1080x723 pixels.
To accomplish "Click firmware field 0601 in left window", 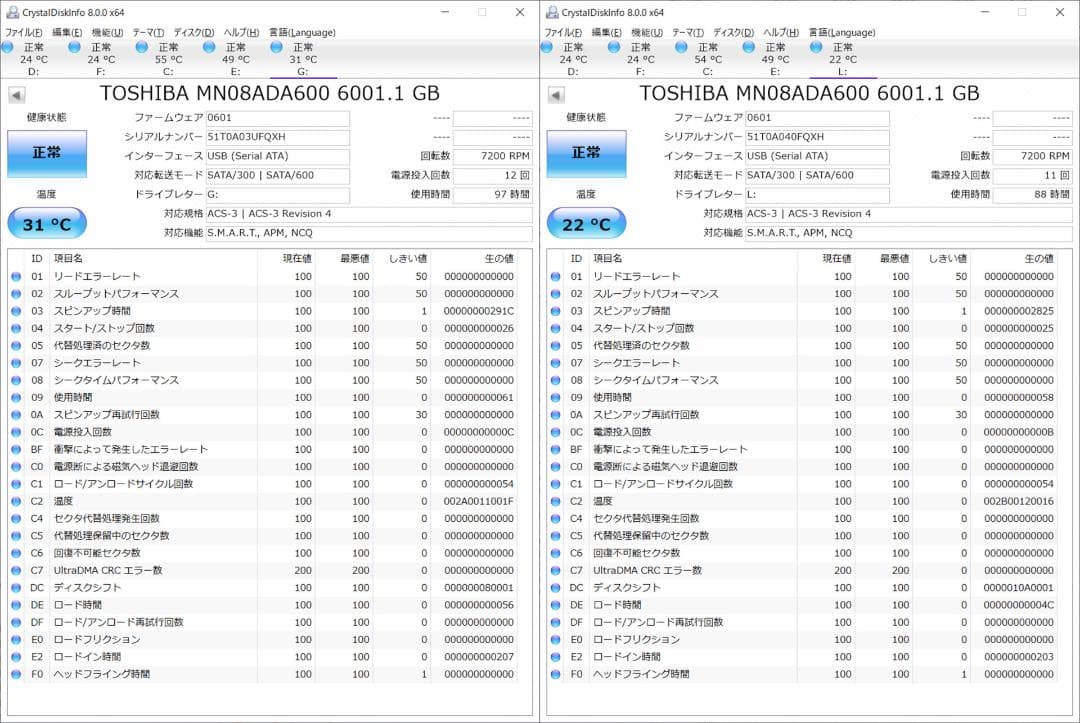I will coord(278,118).
